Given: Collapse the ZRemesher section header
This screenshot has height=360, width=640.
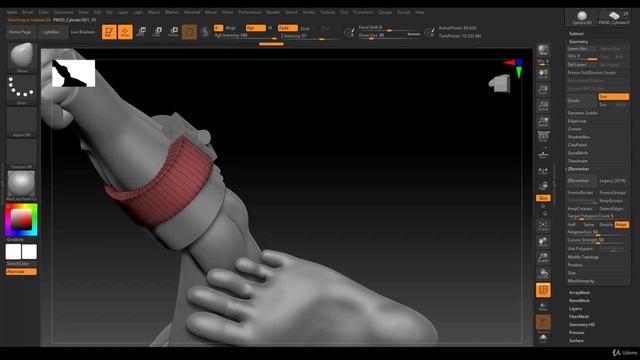Looking at the screenshot, I should tap(579, 169).
